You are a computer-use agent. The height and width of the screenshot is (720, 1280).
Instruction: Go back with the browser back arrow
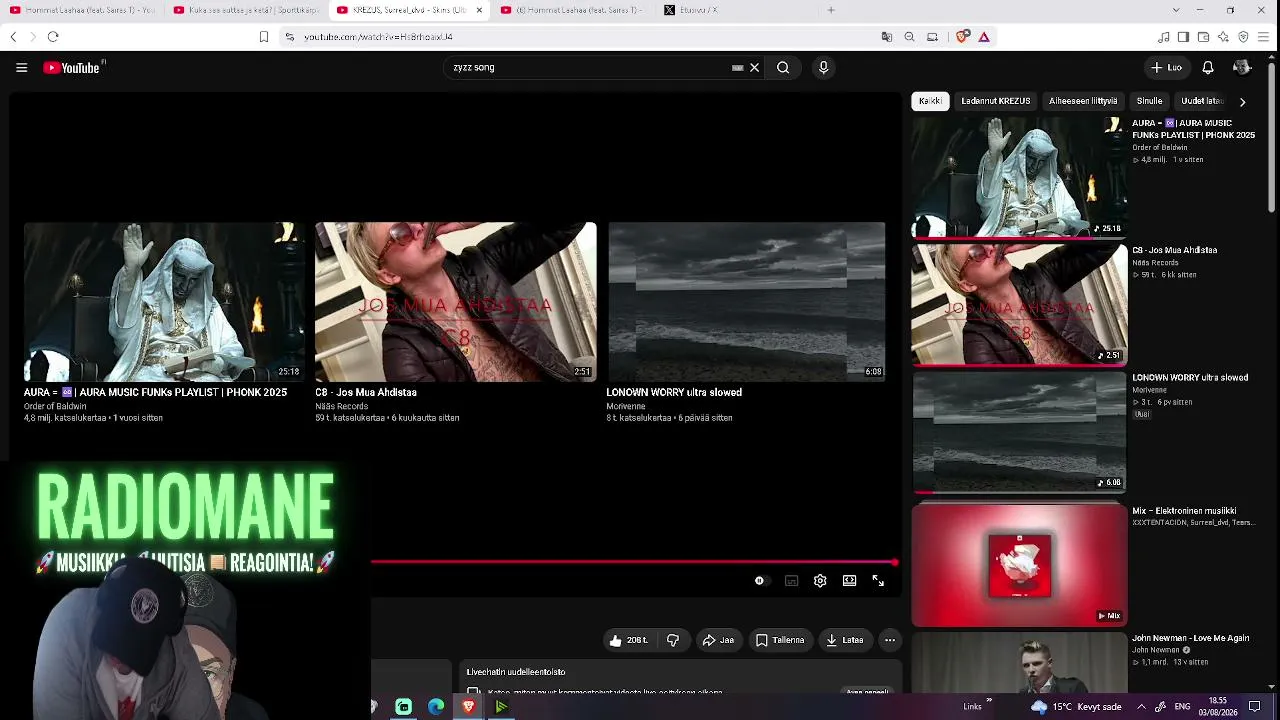tap(13, 37)
